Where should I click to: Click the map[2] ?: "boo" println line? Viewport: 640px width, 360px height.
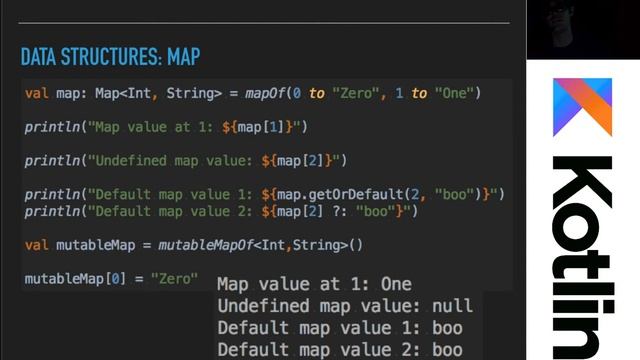[221, 211]
